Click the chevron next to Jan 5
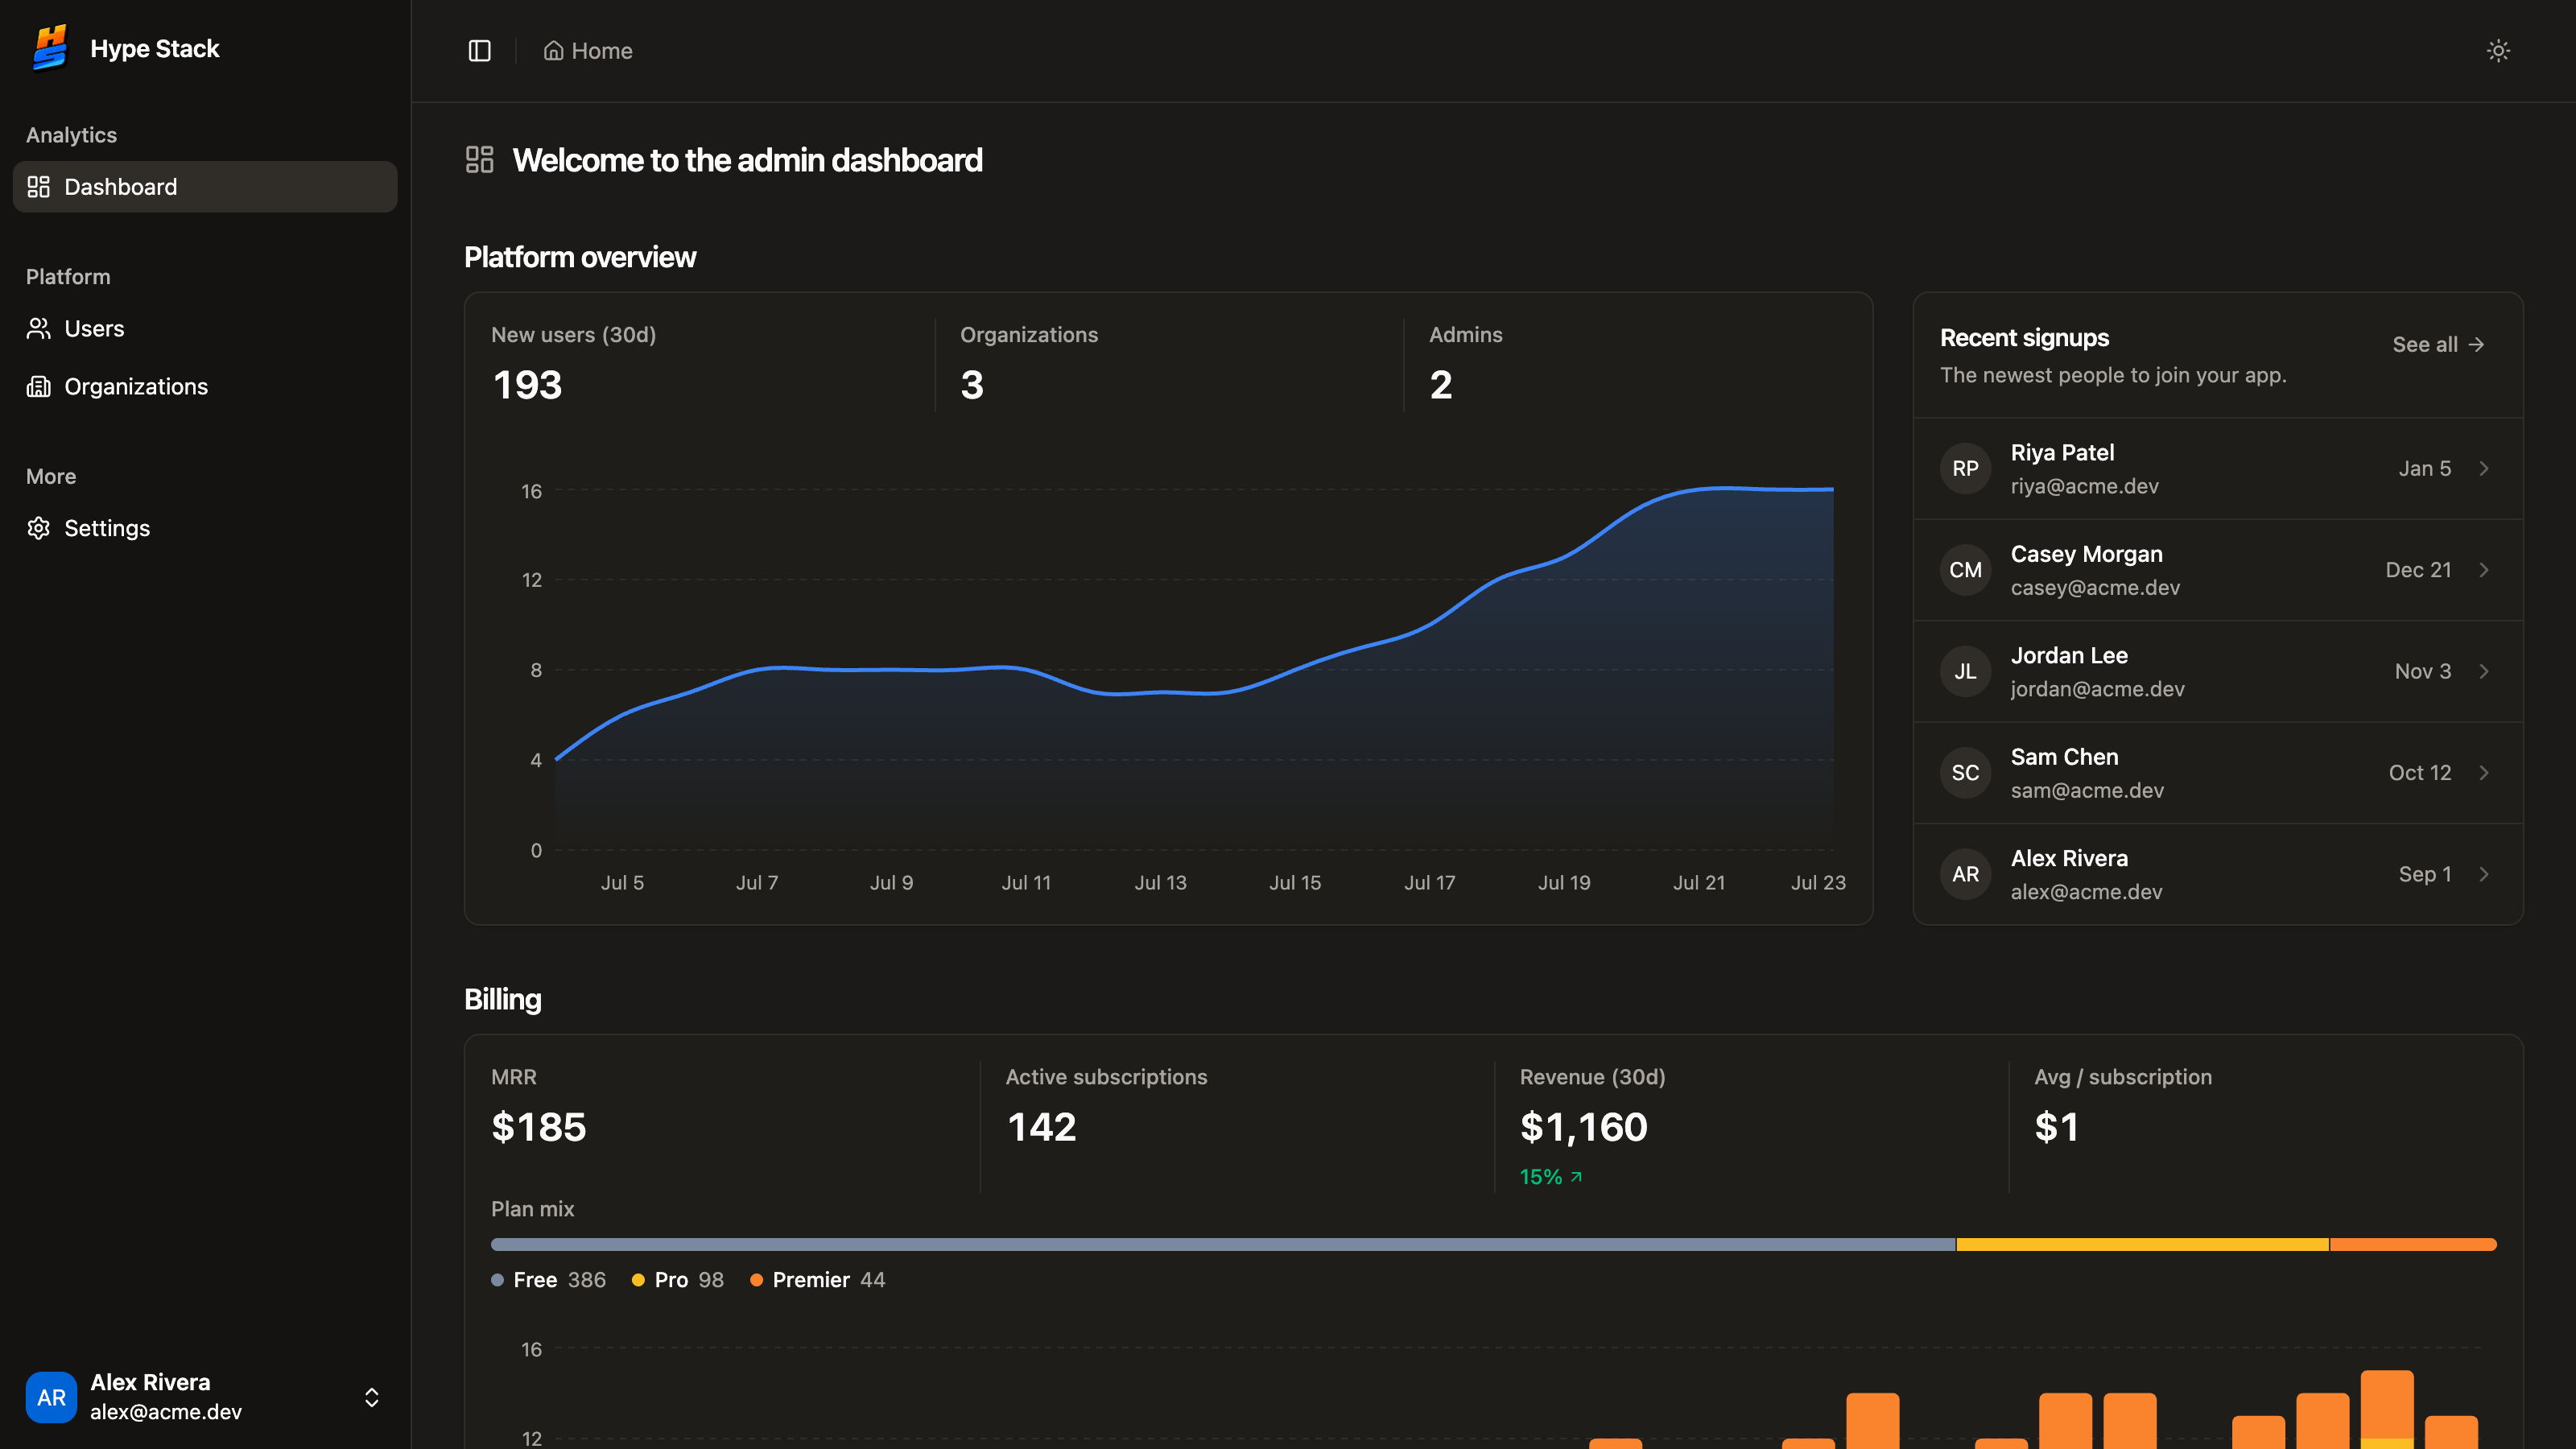Viewport: 2576px width, 1449px height. click(x=2484, y=469)
